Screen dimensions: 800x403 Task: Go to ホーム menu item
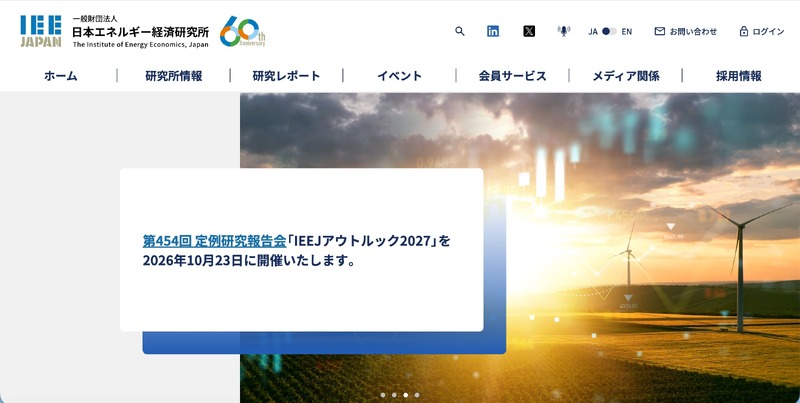(x=61, y=76)
